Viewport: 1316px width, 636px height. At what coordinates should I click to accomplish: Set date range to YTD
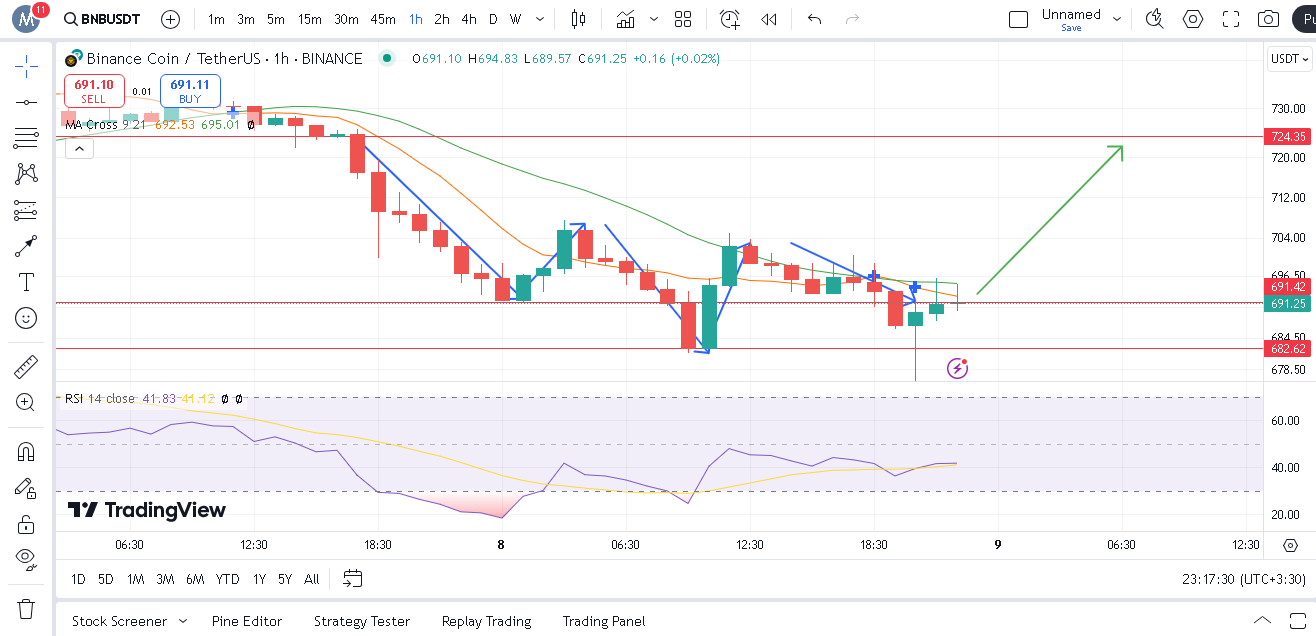point(228,579)
